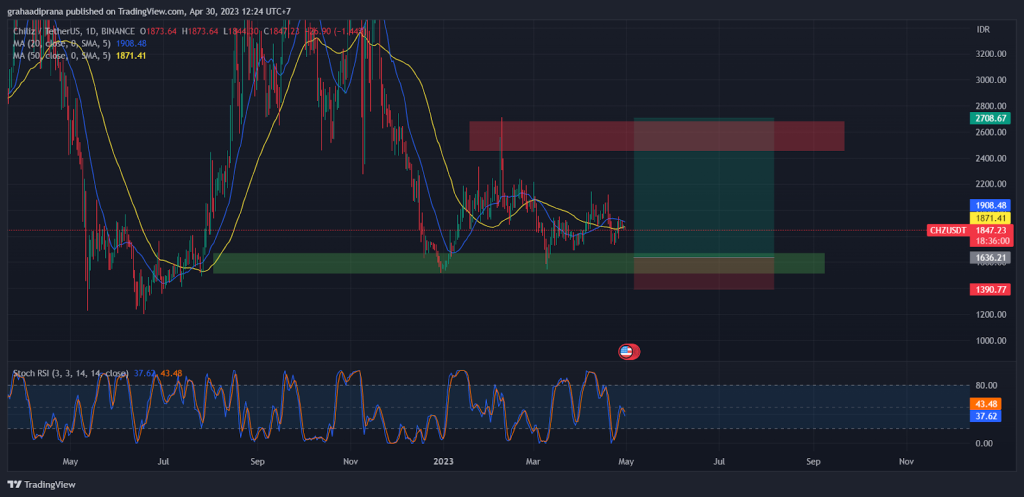Click the Stoch RSI (3, 3, 14, 14, close) legend
This screenshot has width=1024, height=497.
71,373
